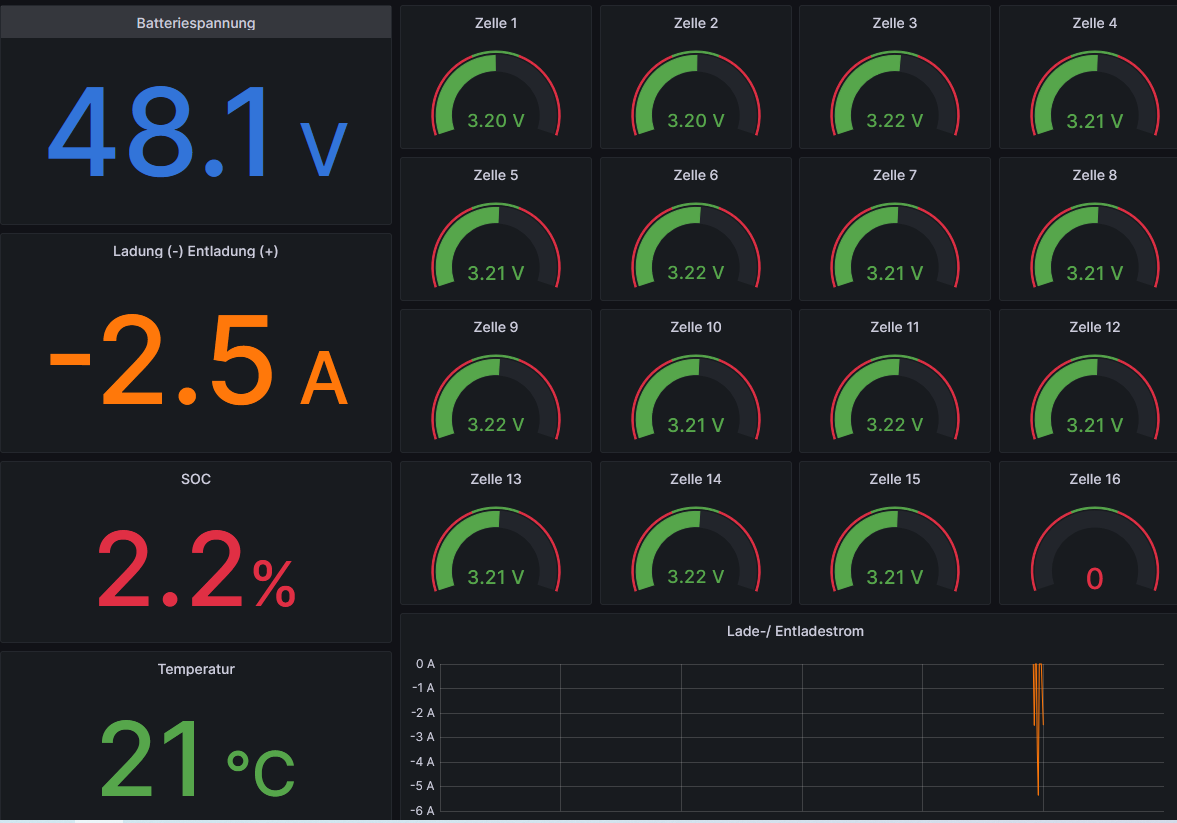Select the Zelle 2 gauge reading 3.20 V
This screenshot has width=1177, height=823.
click(695, 121)
